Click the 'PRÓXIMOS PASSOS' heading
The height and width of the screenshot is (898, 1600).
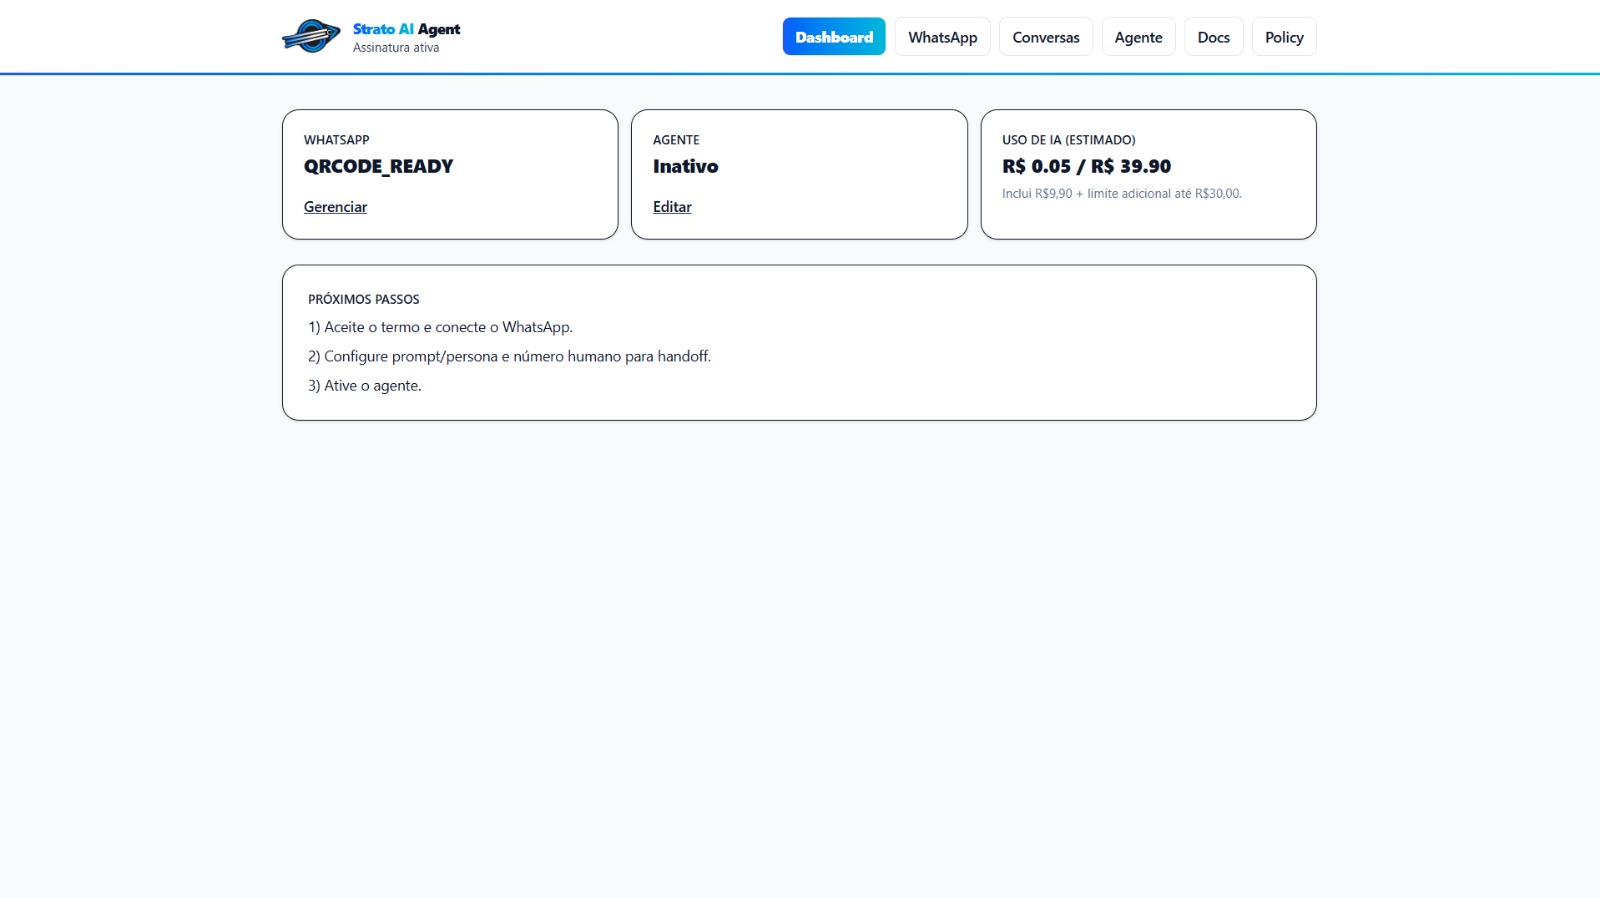click(363, 299)
